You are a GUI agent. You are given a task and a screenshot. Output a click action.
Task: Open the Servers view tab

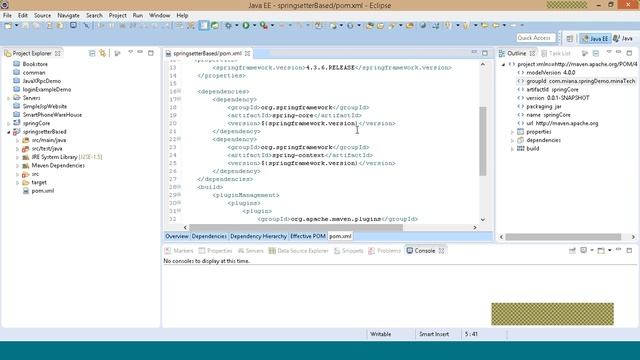tap(251, 251)
